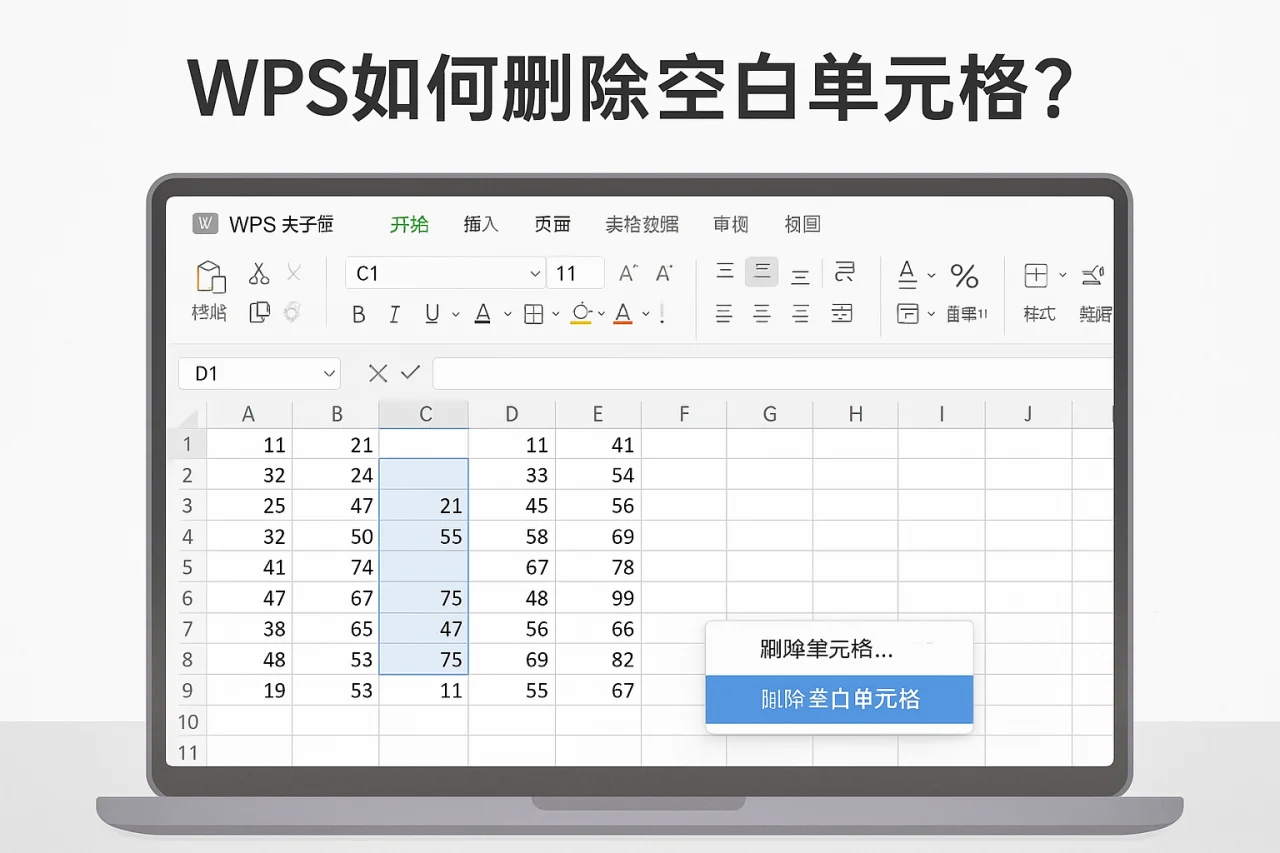This screenshot has height=853, width=1280.
Task: Click the 样式 styles button
Action: point(1039,312)
